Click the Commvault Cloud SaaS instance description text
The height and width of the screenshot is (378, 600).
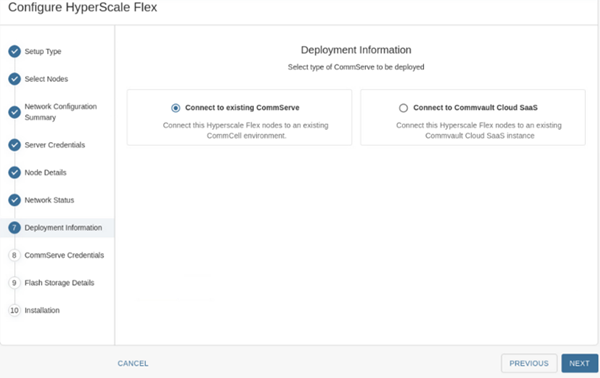(479, 130)
